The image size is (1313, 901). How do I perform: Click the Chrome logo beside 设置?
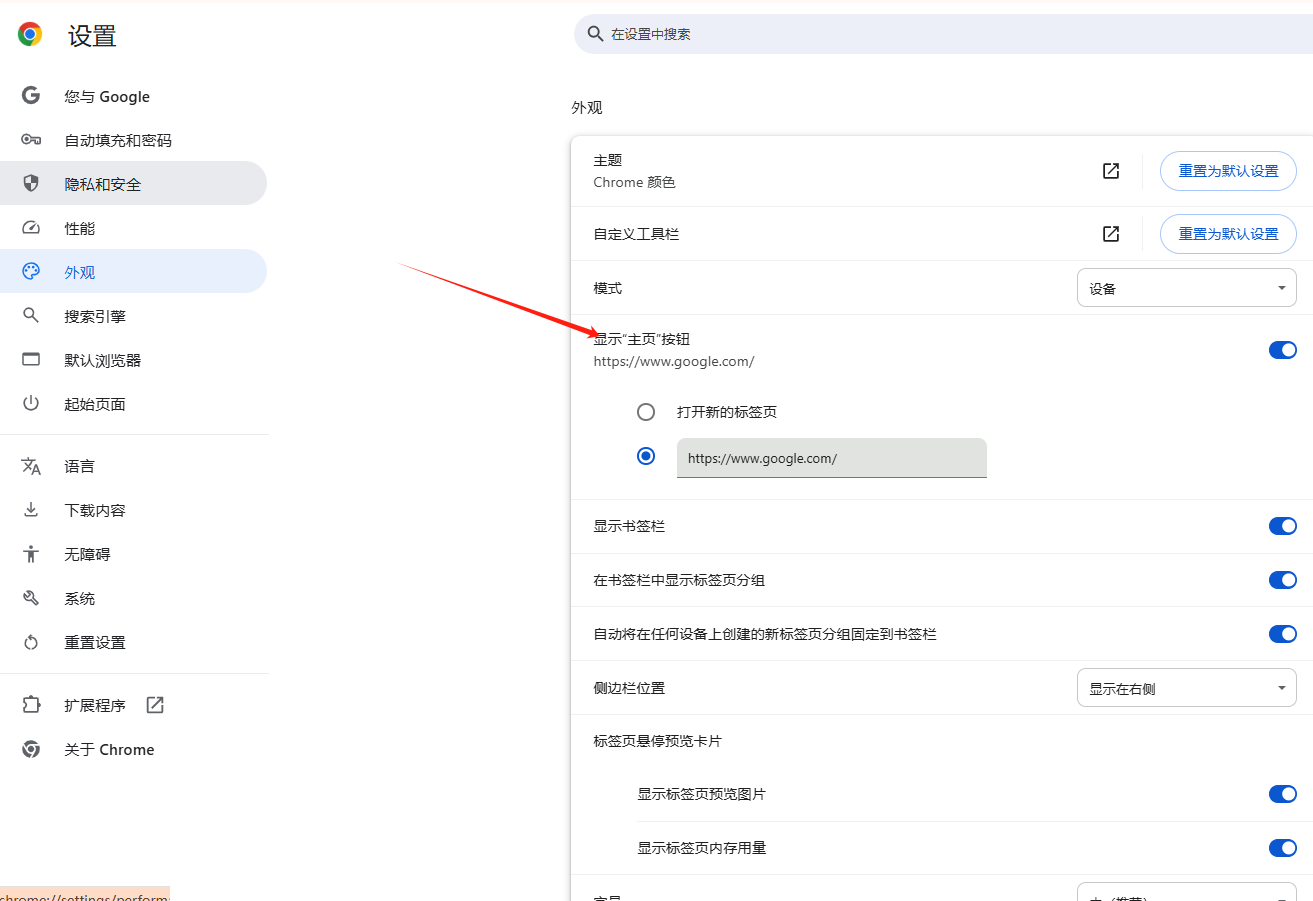[31, 35]
